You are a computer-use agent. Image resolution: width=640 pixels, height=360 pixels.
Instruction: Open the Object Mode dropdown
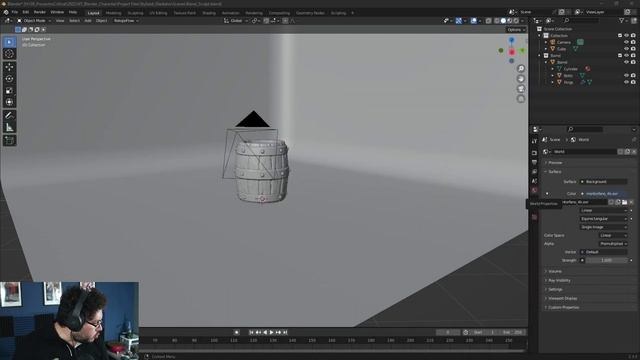tap(34, 20)
